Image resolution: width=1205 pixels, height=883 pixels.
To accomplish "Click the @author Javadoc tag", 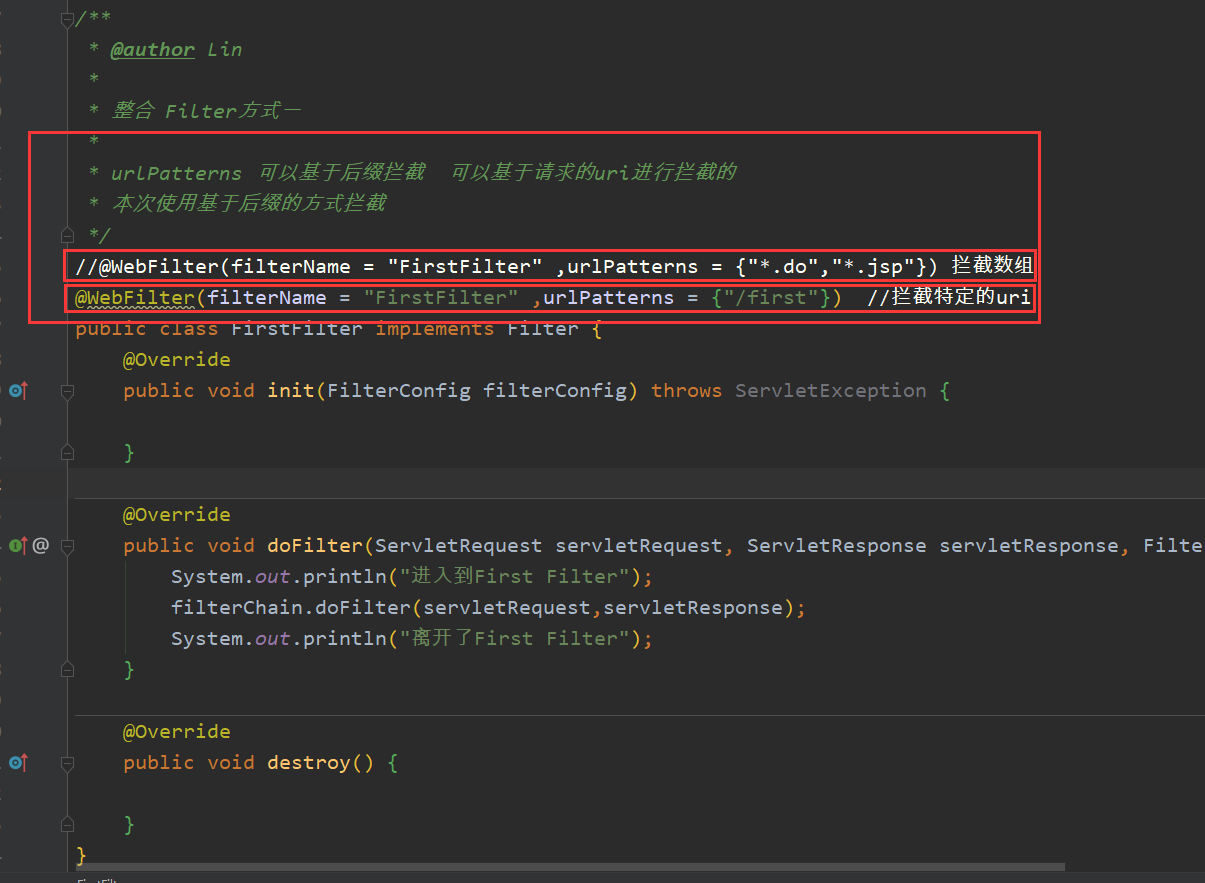I will 152,50.
